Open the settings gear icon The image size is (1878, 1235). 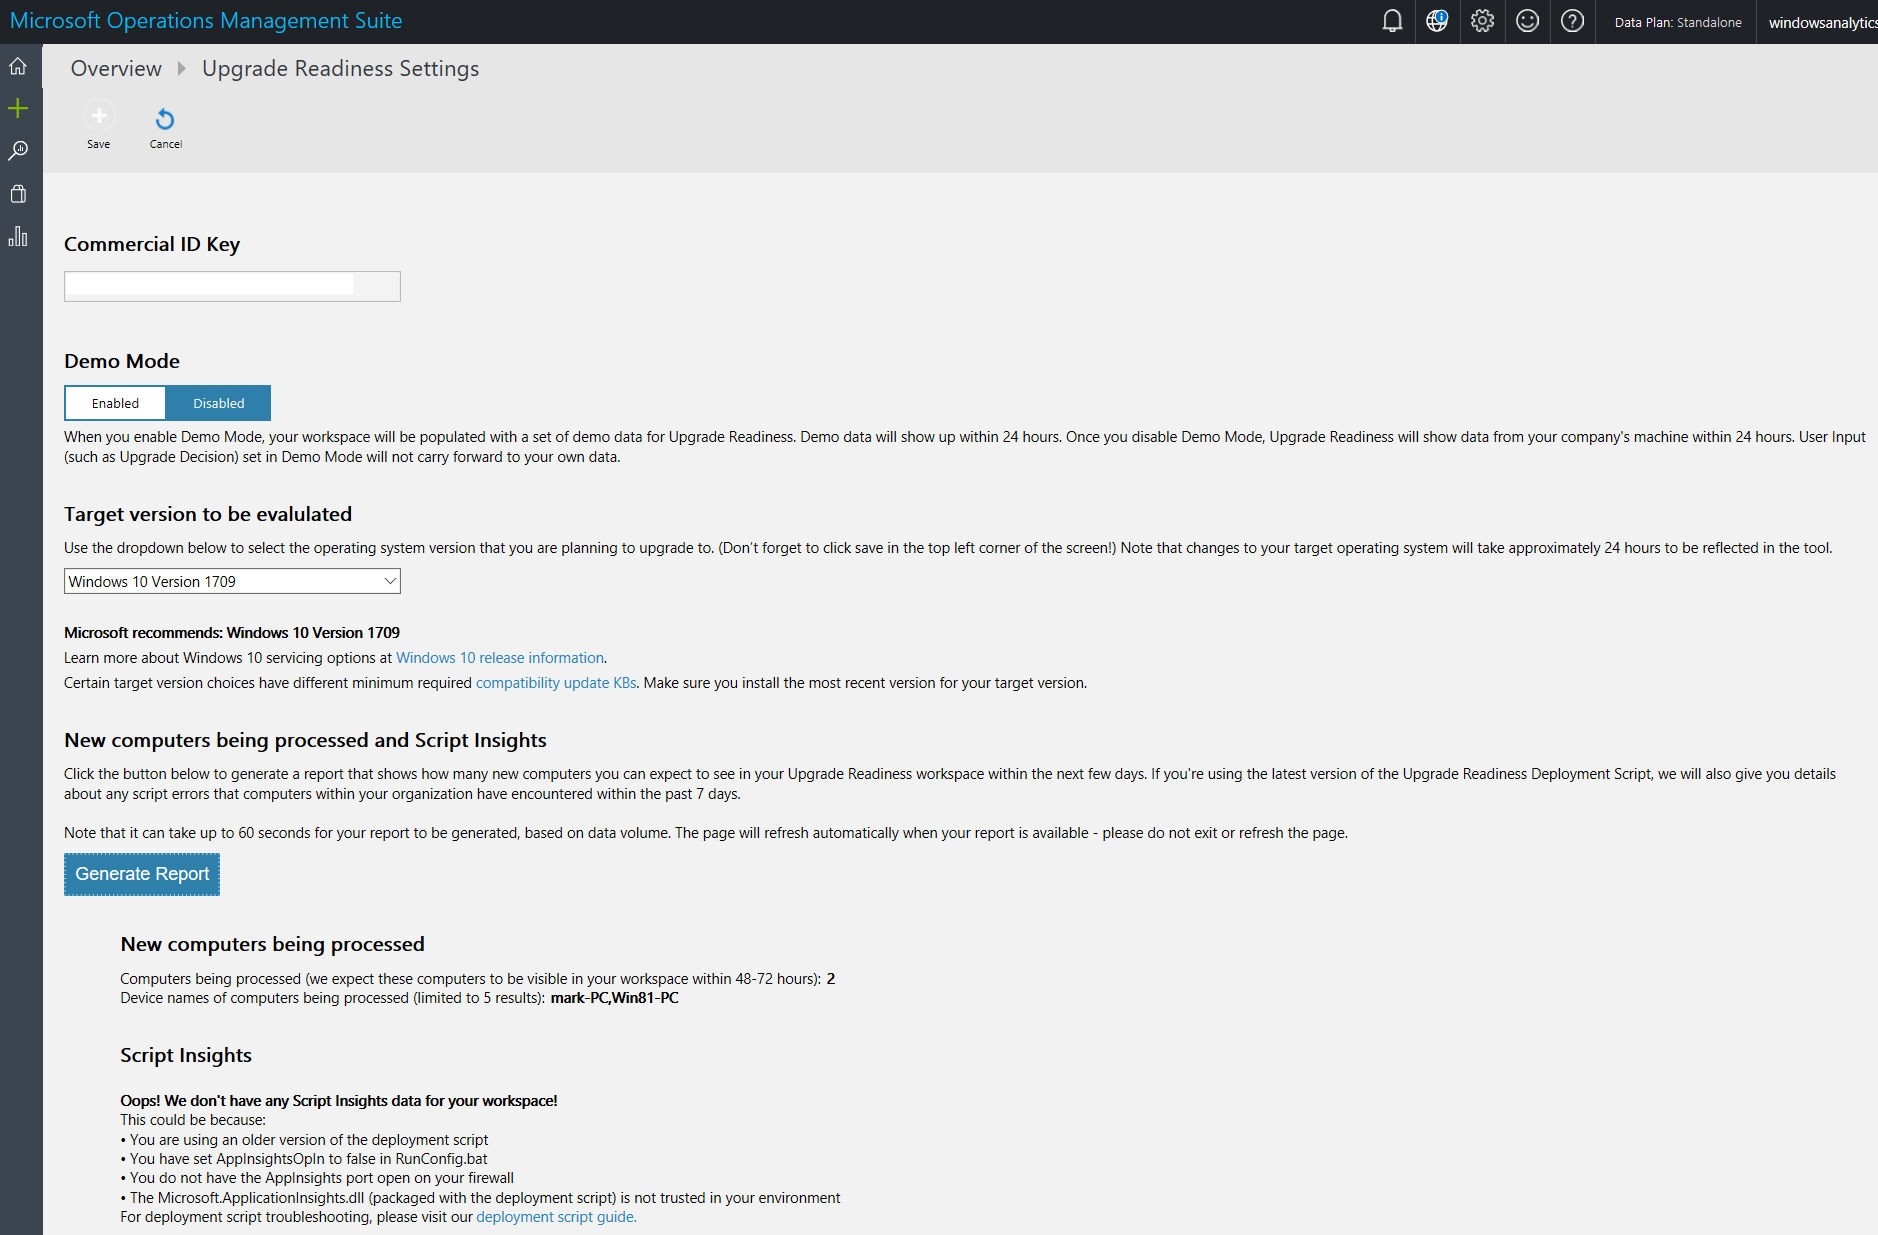pos(1482,21)
